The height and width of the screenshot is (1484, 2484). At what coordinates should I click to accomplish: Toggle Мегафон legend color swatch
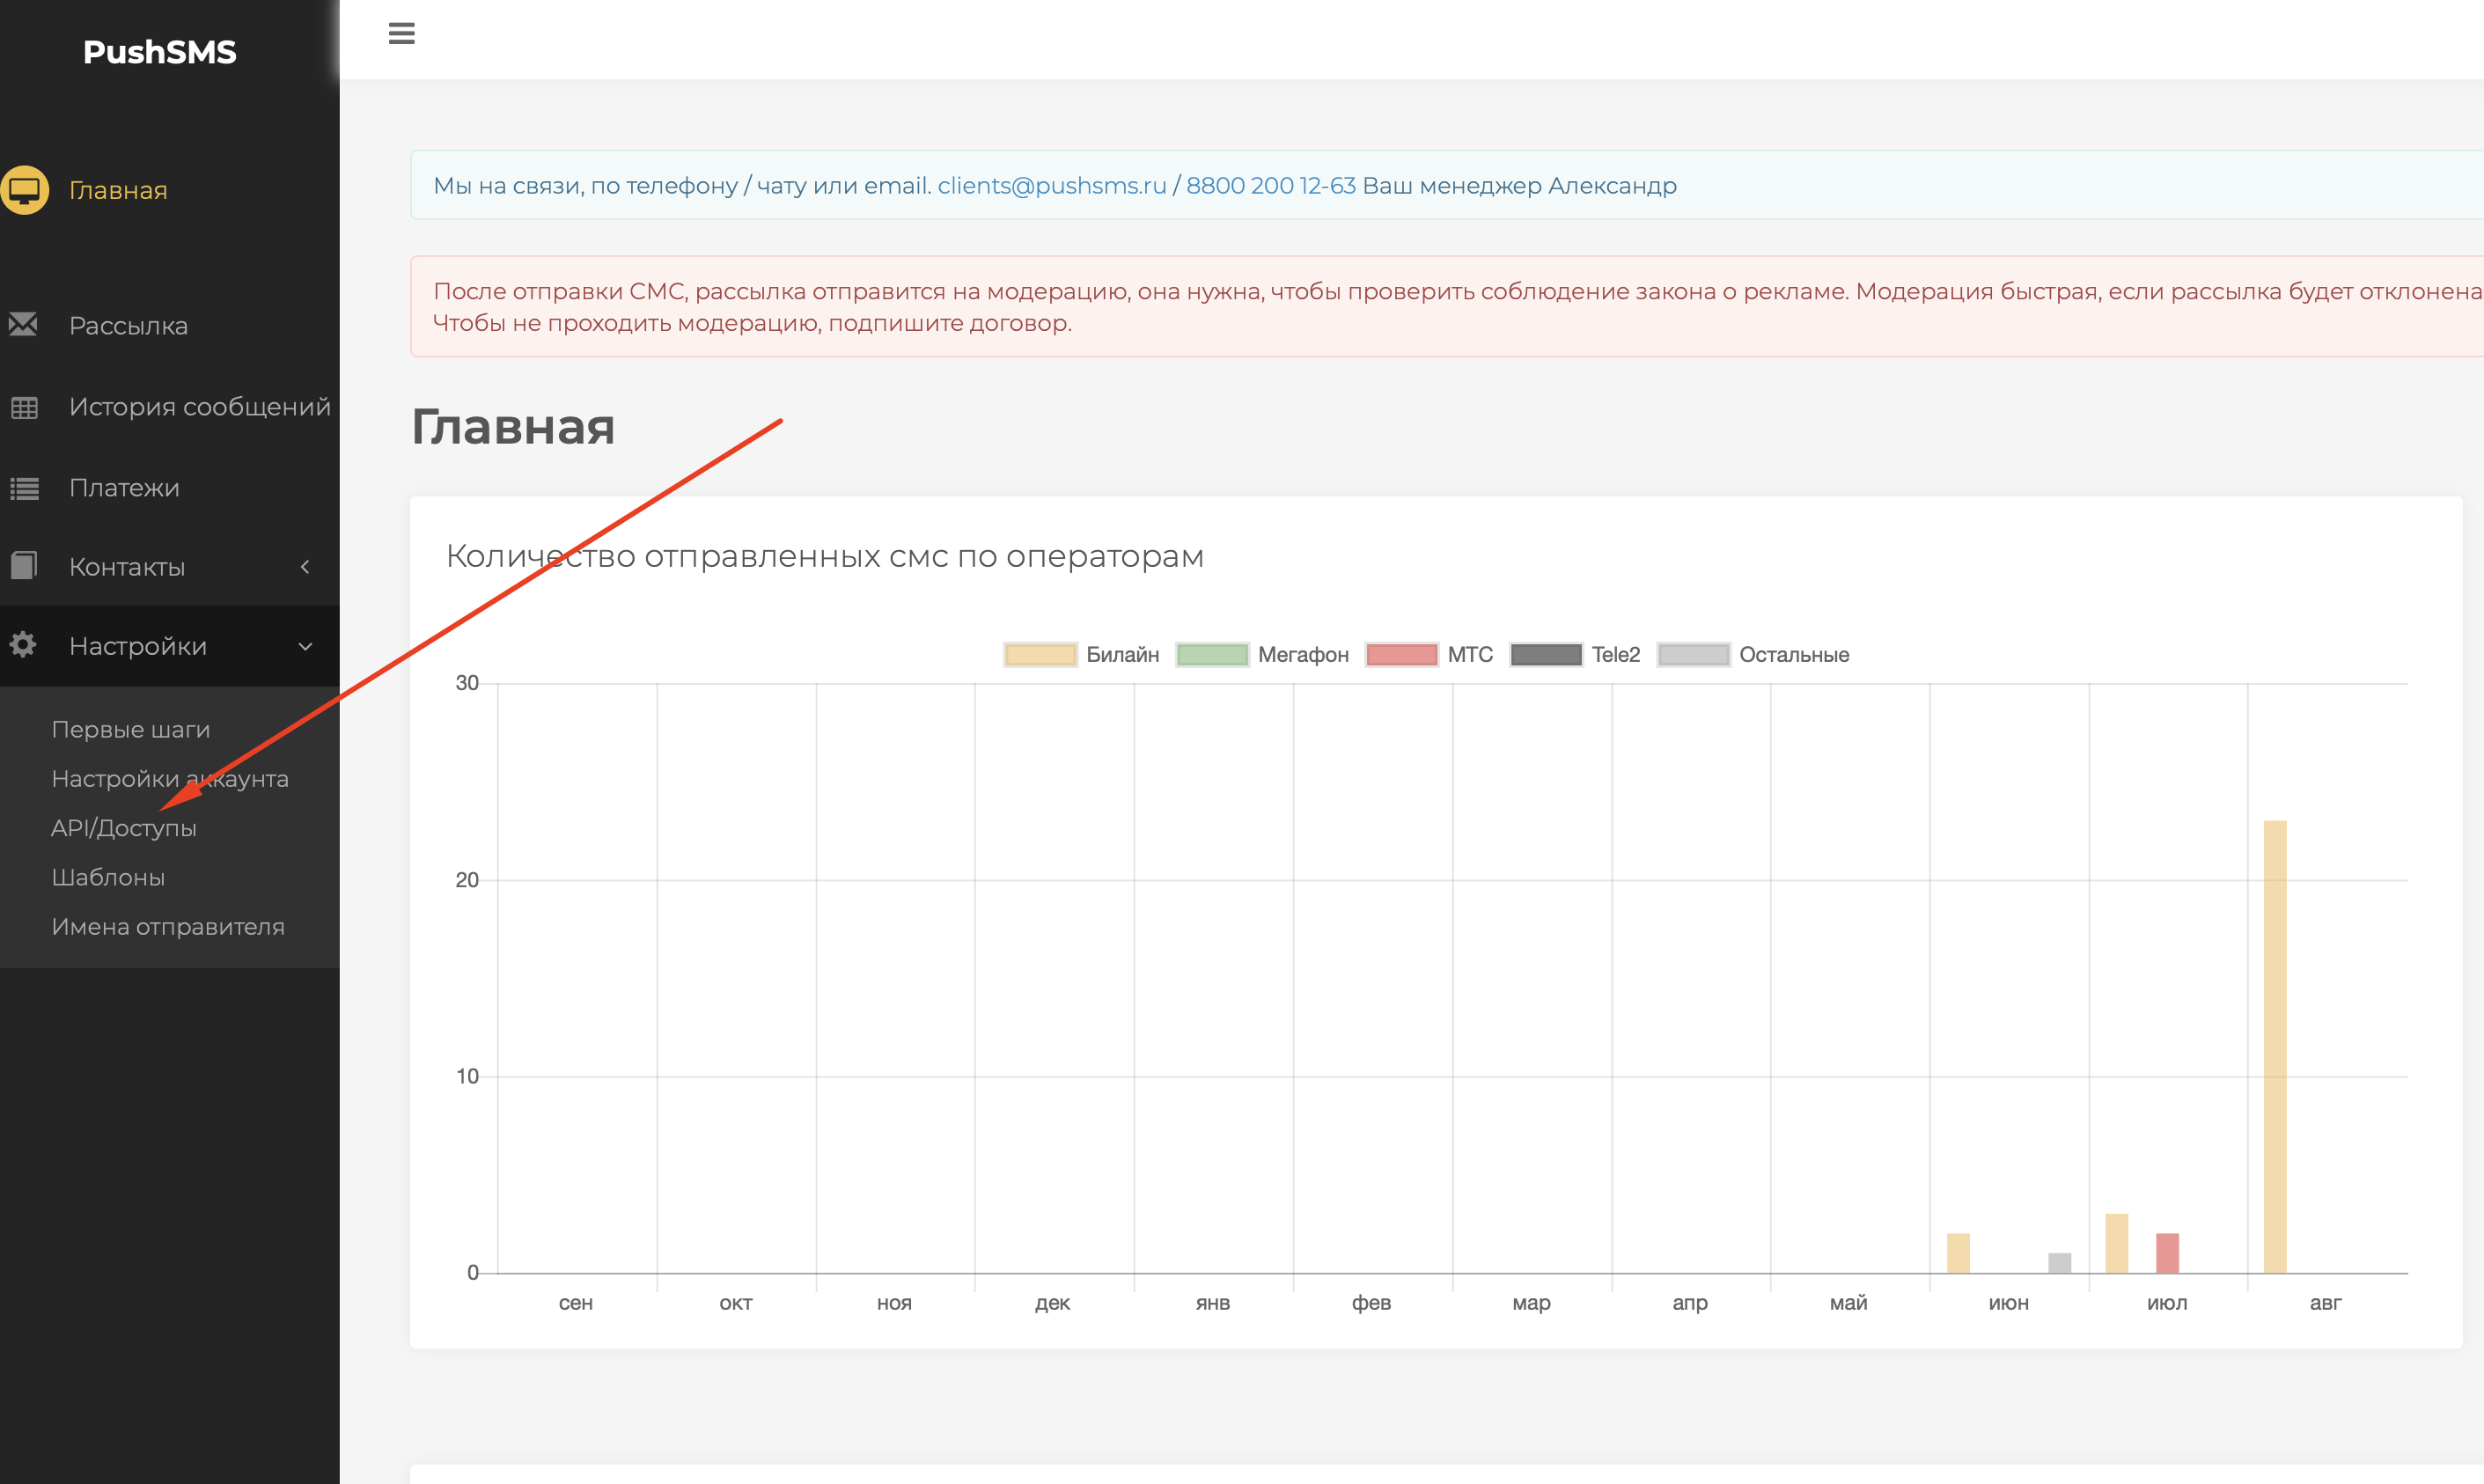pyautogui.click(x=1212, y=655)
